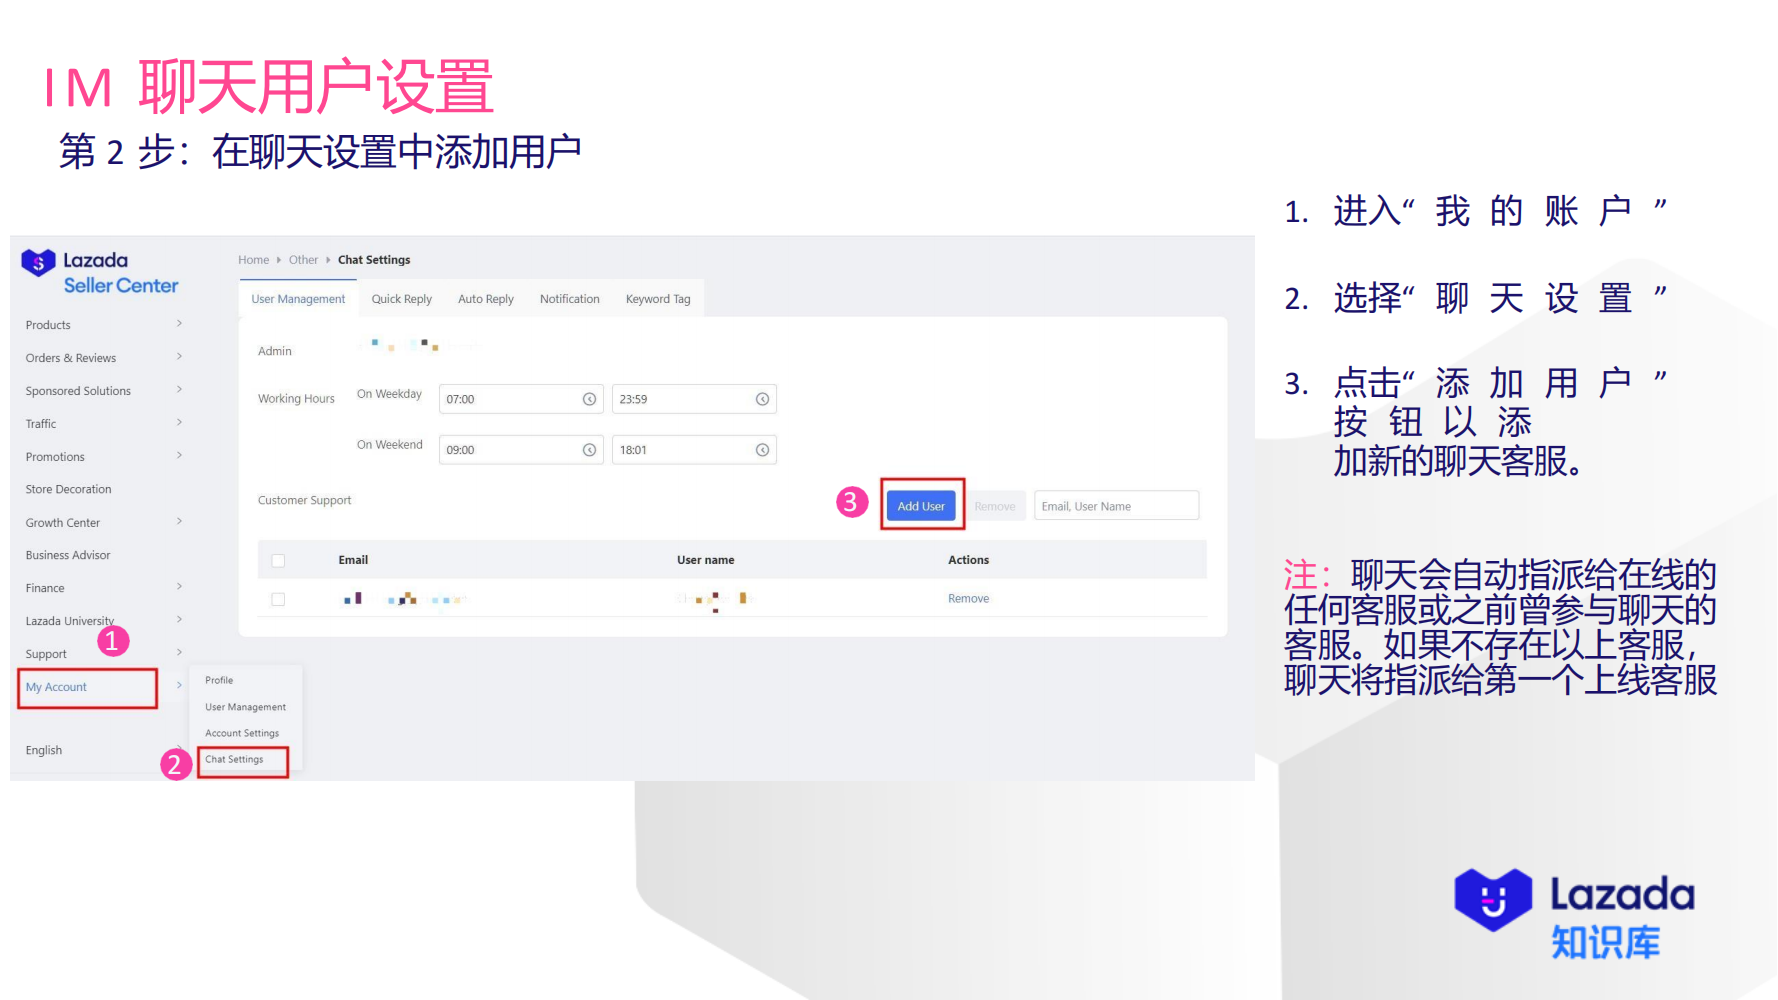The height and width of the screenshot is (1000, 1778).
Task: Expand the Promotions sidebar menu
Action: click(x=103, y=457)
